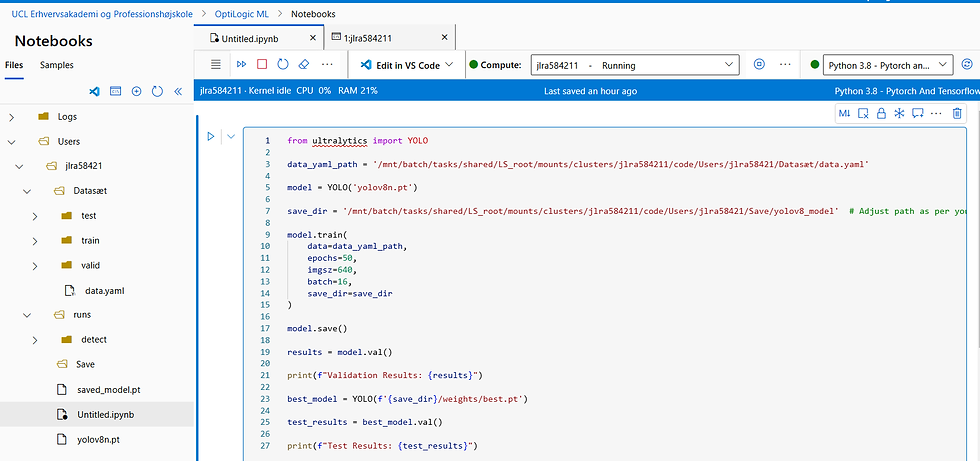Switch to the Untitled.ipynb tab
980x461 pixels.
tap(250, 38)
